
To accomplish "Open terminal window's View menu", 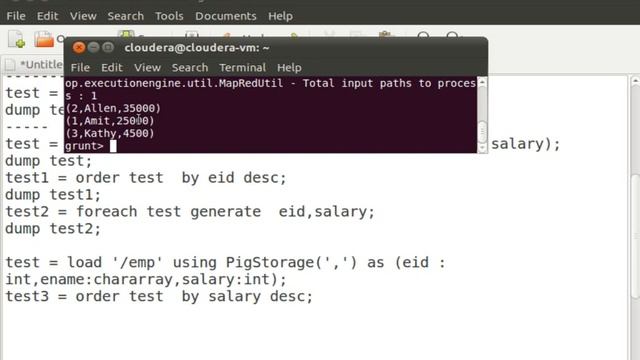I will [147, 67].
